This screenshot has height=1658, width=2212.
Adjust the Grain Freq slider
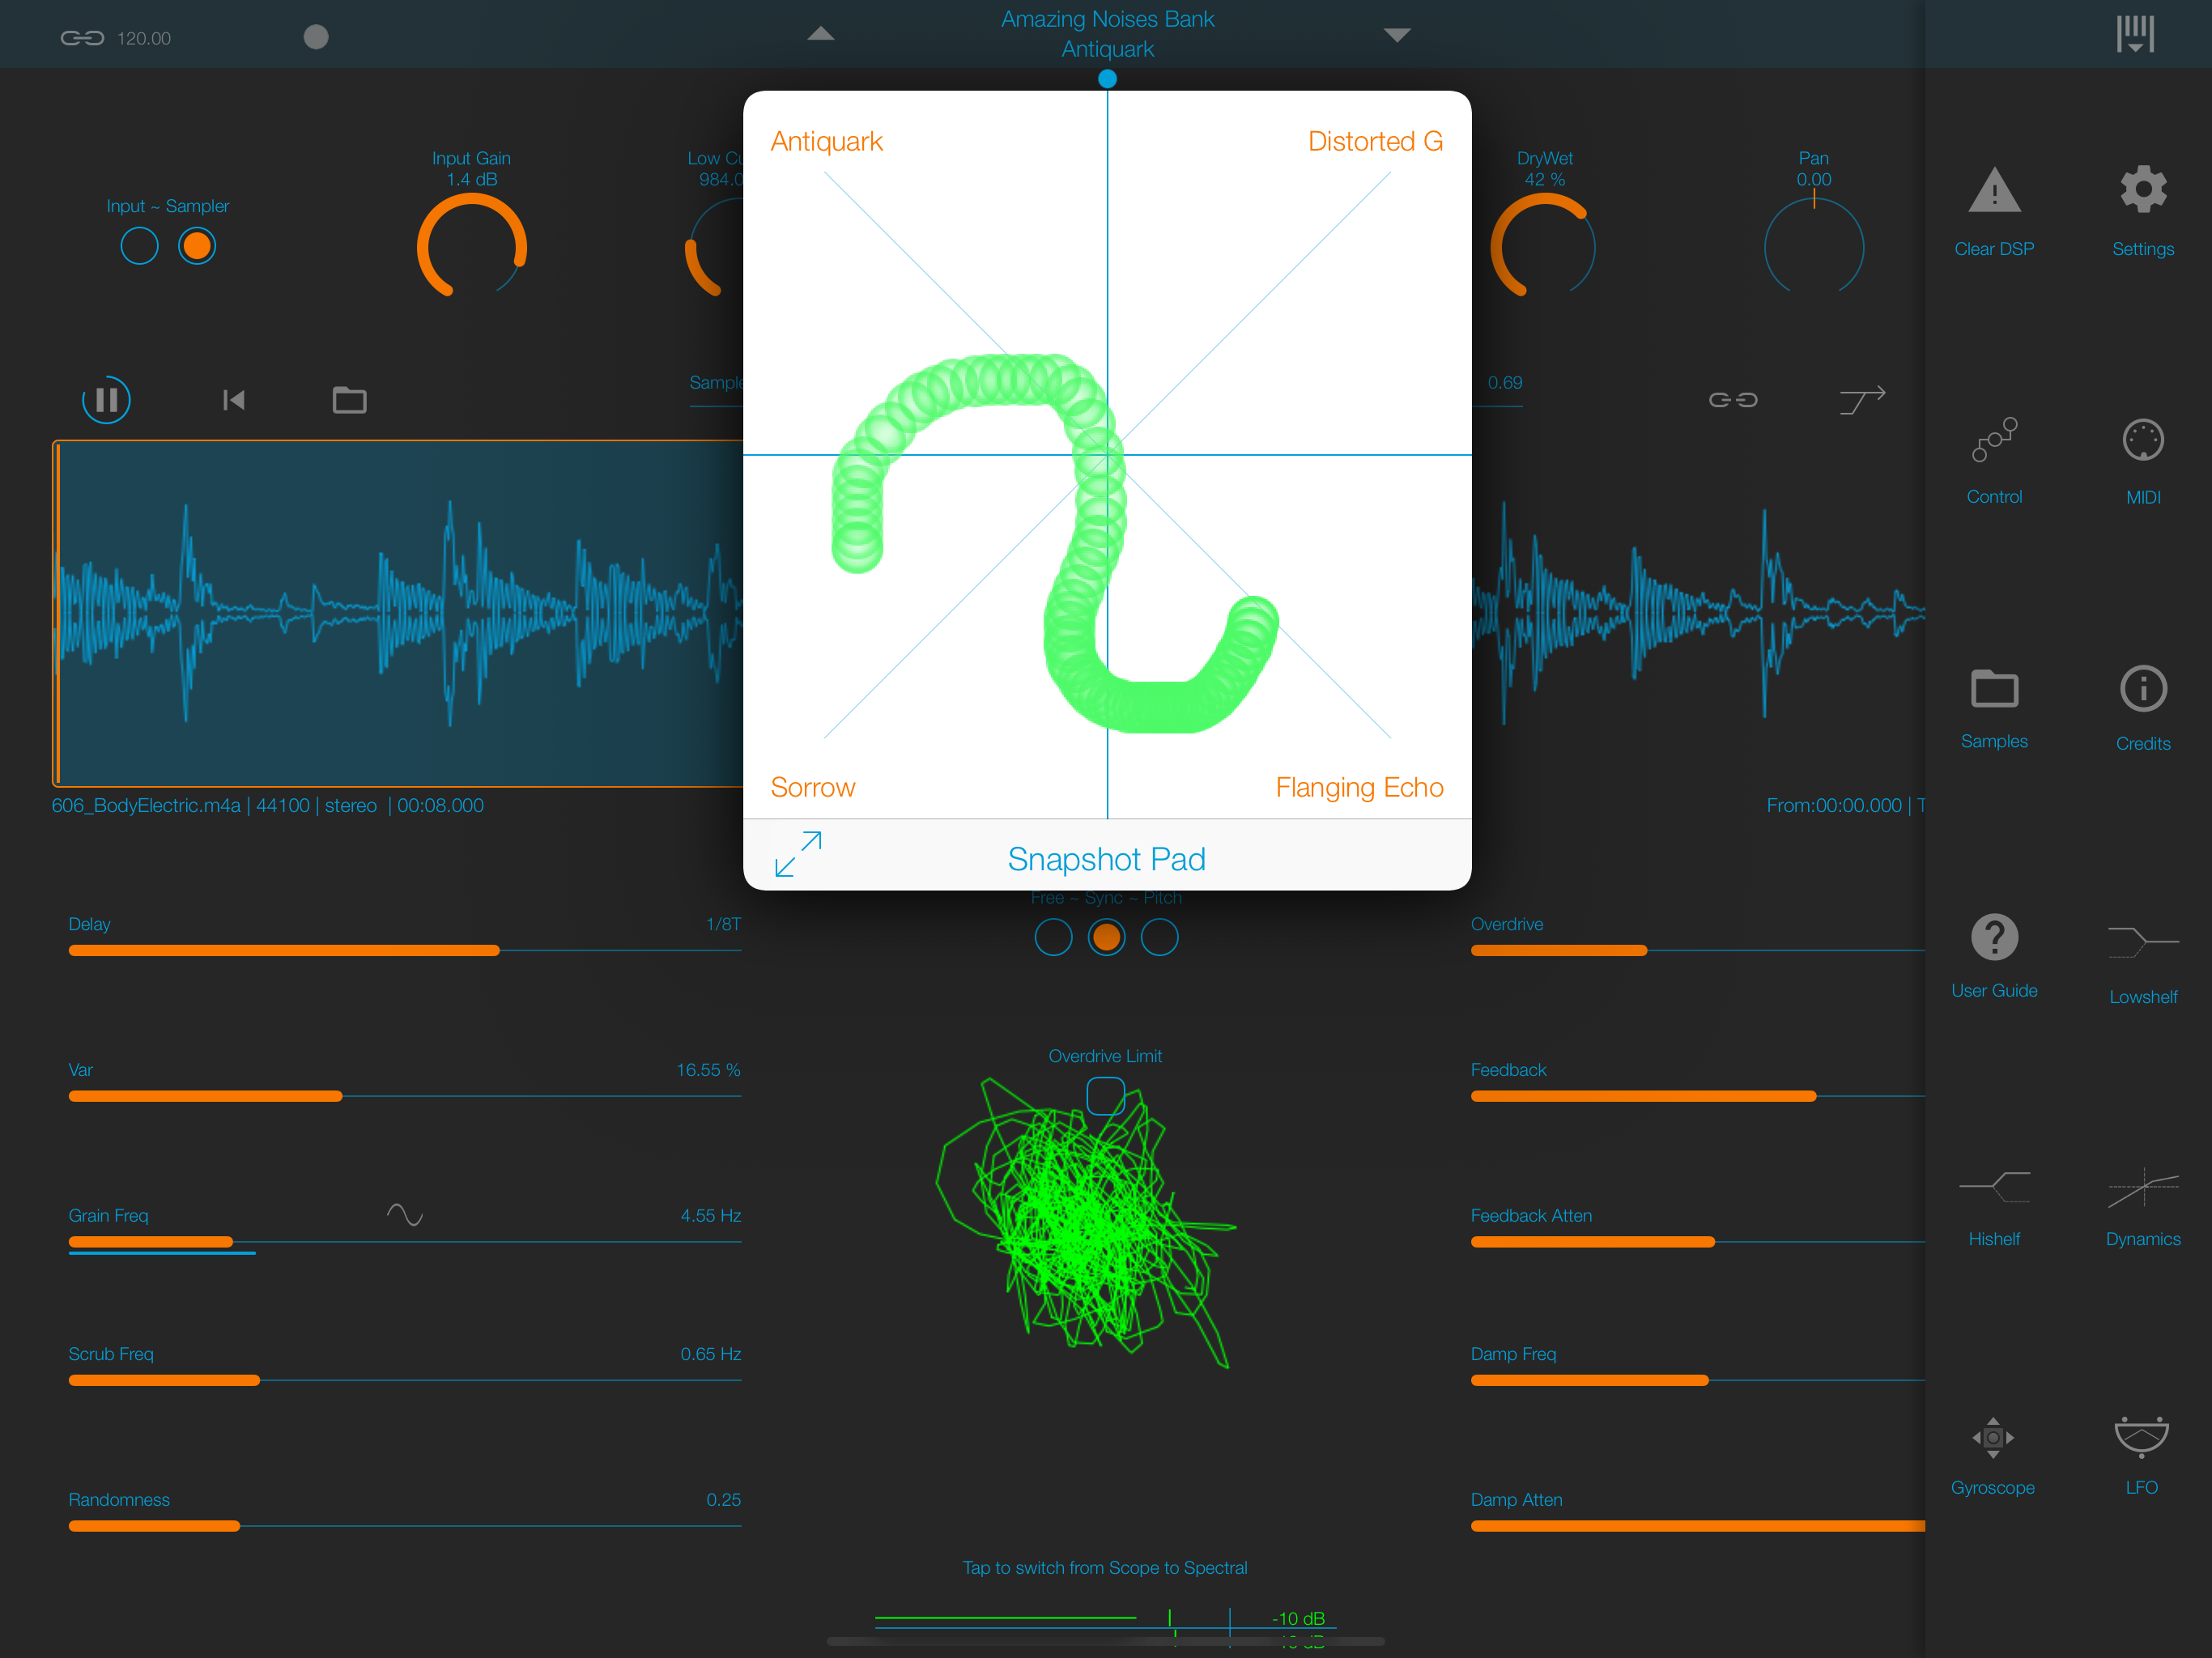(x=405, y=1242)
